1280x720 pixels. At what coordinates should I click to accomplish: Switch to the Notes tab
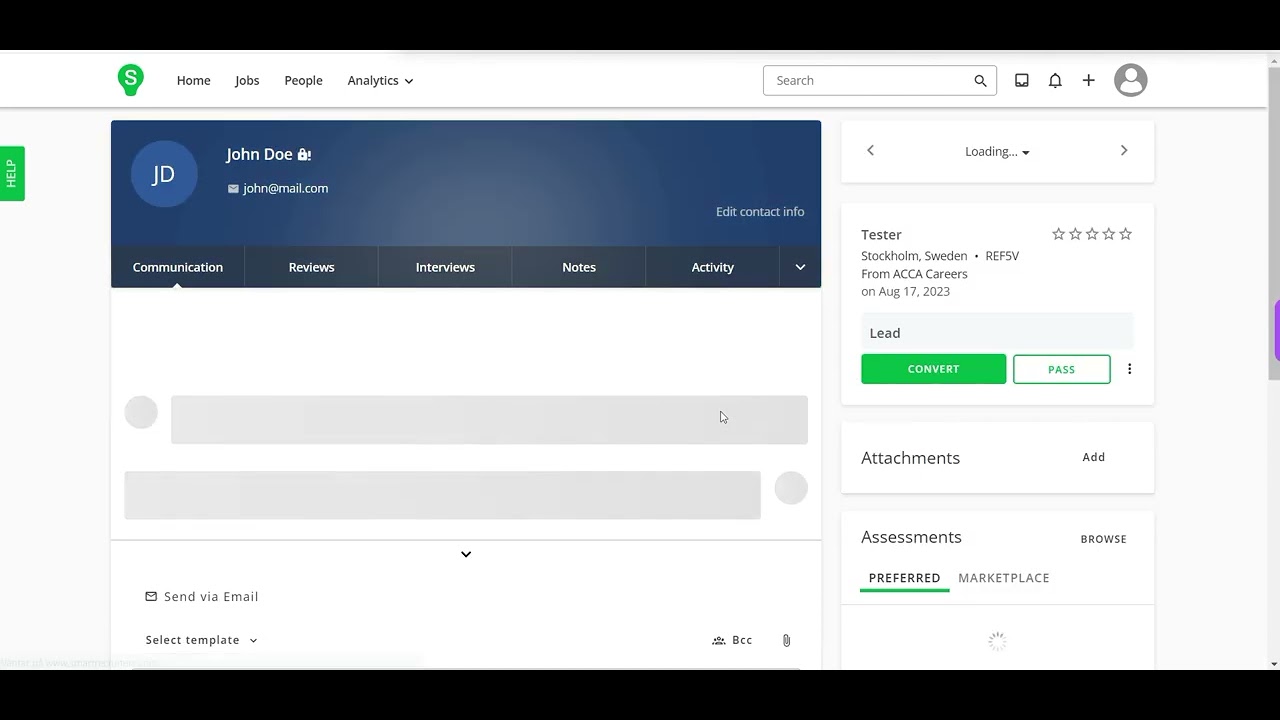pyautogui.click(x=579, y=267)
